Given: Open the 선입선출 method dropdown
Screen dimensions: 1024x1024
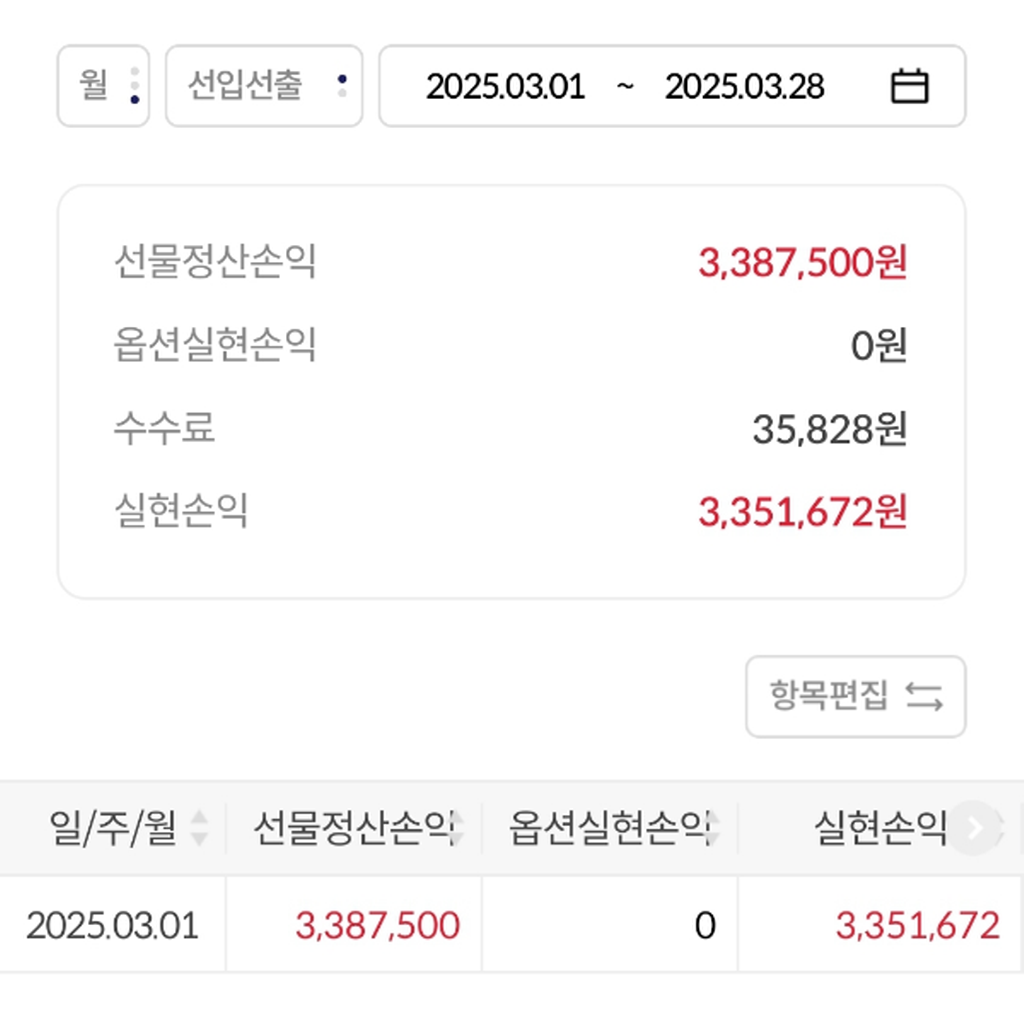Looking at the screenshot, I should click(x=263, y=86).
